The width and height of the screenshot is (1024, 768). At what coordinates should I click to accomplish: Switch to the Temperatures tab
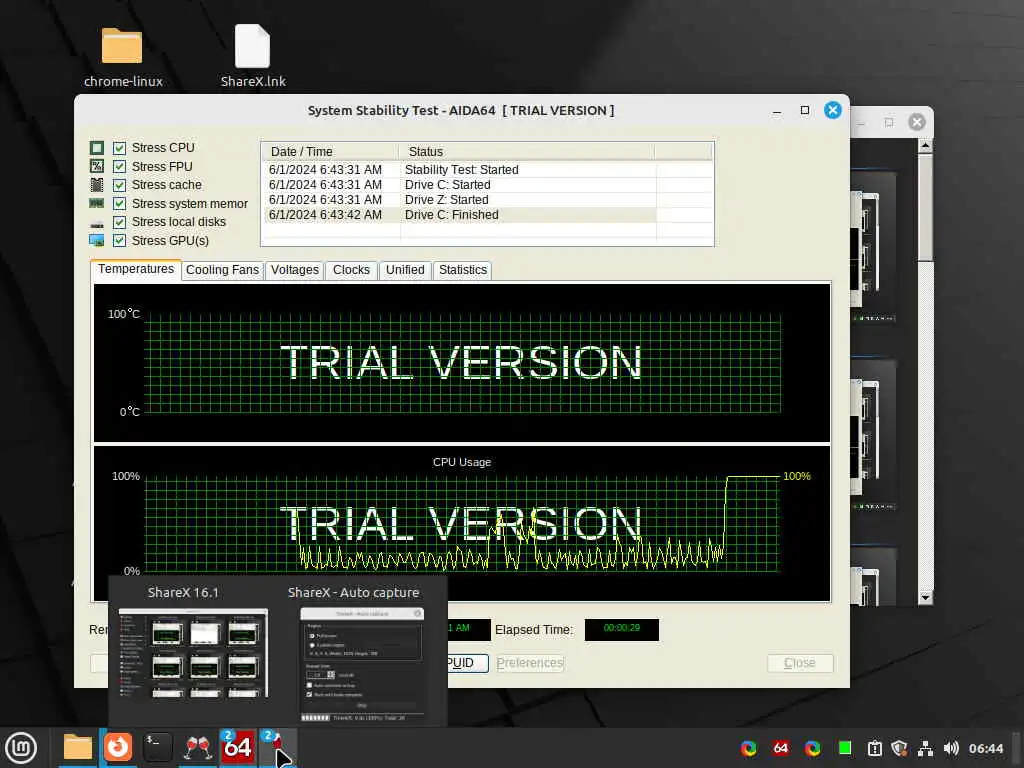tap(136, 269)
